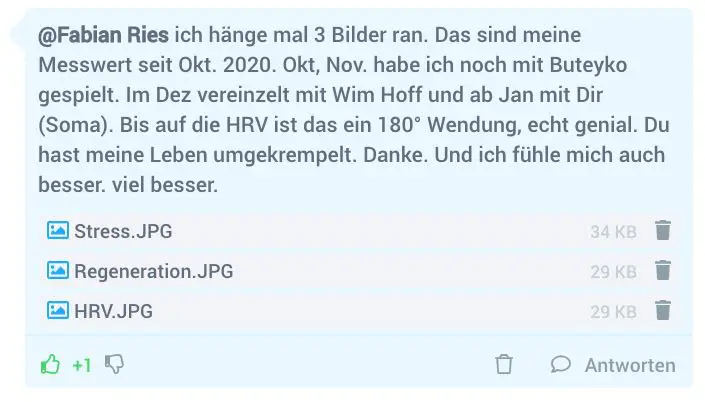Open the Regeneration.JPG file link
This screenshot has height=402, width=705.
pos(154,271)
